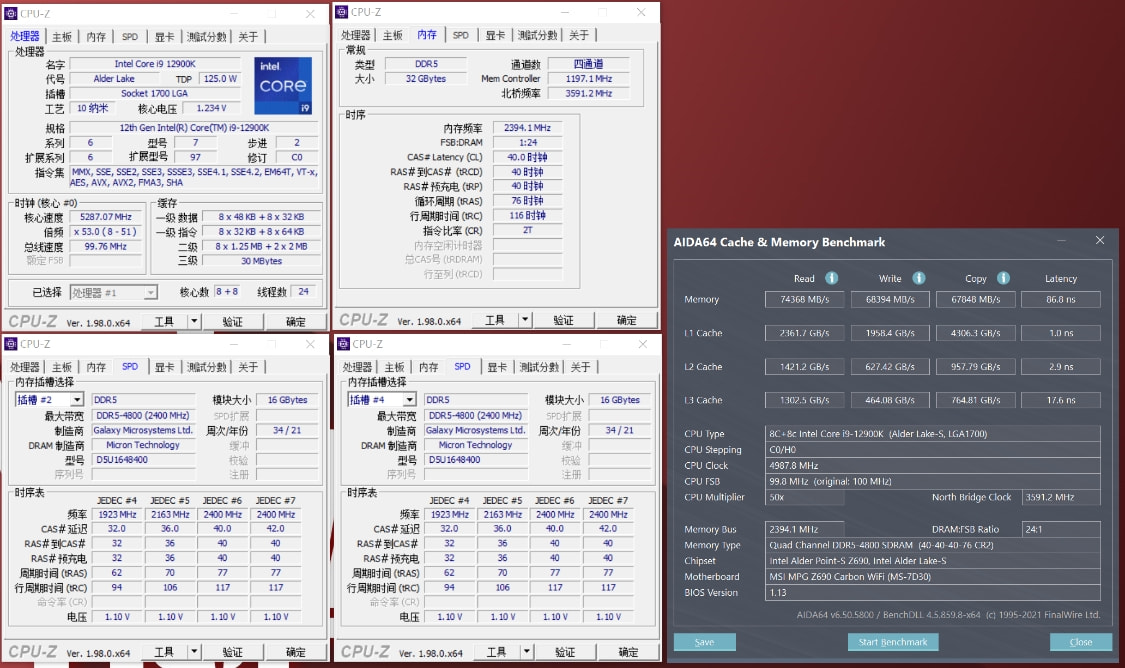Click the BIOS Version value field in AIDA64
The width and height of the screenshot is (1125, 668).
(932, 592)
